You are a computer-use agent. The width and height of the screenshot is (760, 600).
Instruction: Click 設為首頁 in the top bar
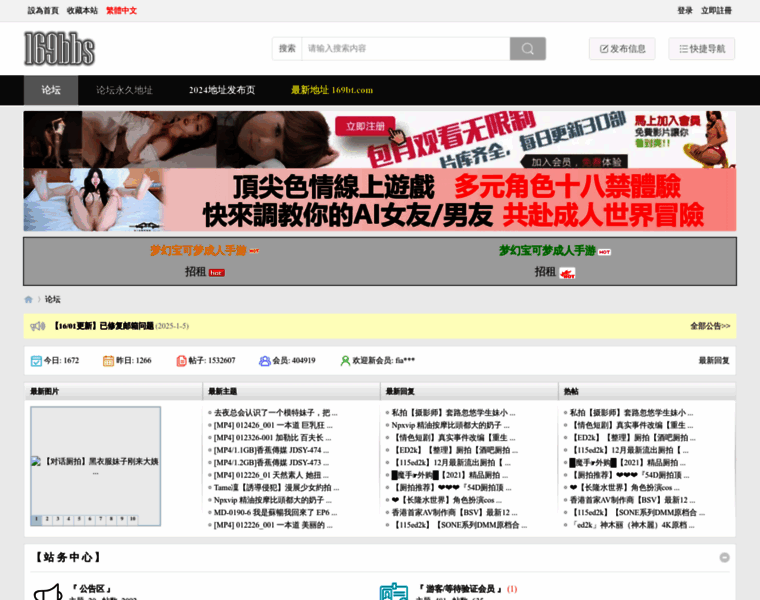43,11
